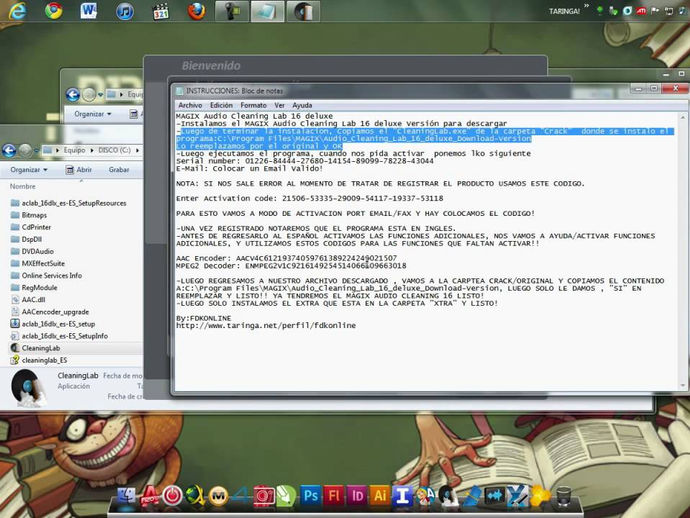Click the red power button dock icon
The width and height of the screenshot is (690, 518).
pos(172,496)
